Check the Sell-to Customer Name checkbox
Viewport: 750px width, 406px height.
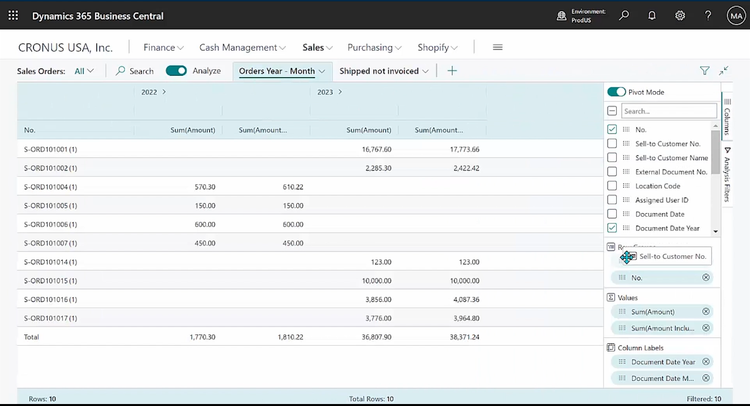[x=612, y=157]
